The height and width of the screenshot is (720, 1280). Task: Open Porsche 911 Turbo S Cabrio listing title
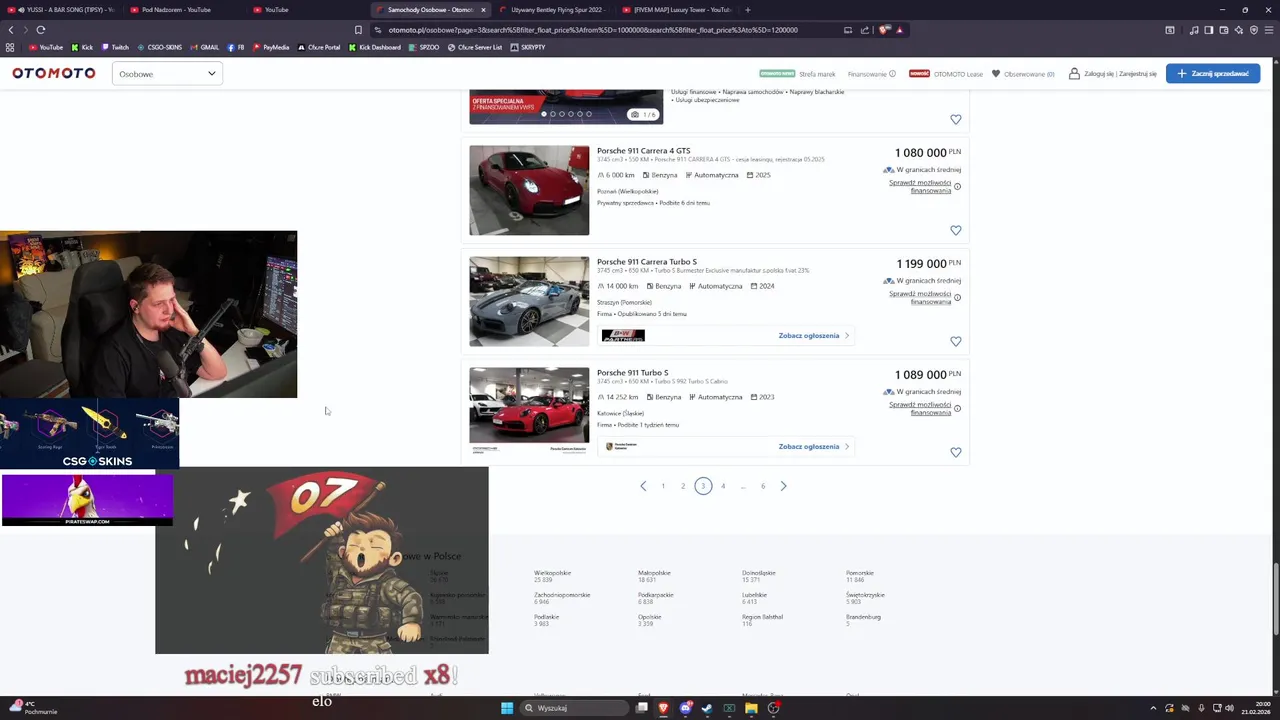[633, 373]
